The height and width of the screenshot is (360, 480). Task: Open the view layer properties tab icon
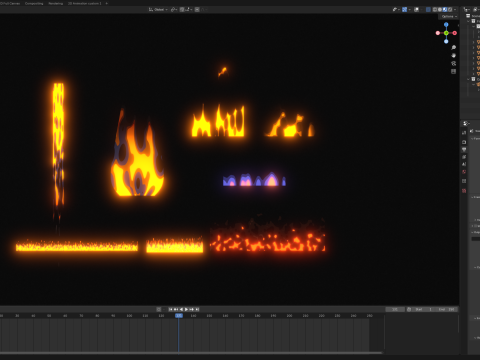coord(464,157)
